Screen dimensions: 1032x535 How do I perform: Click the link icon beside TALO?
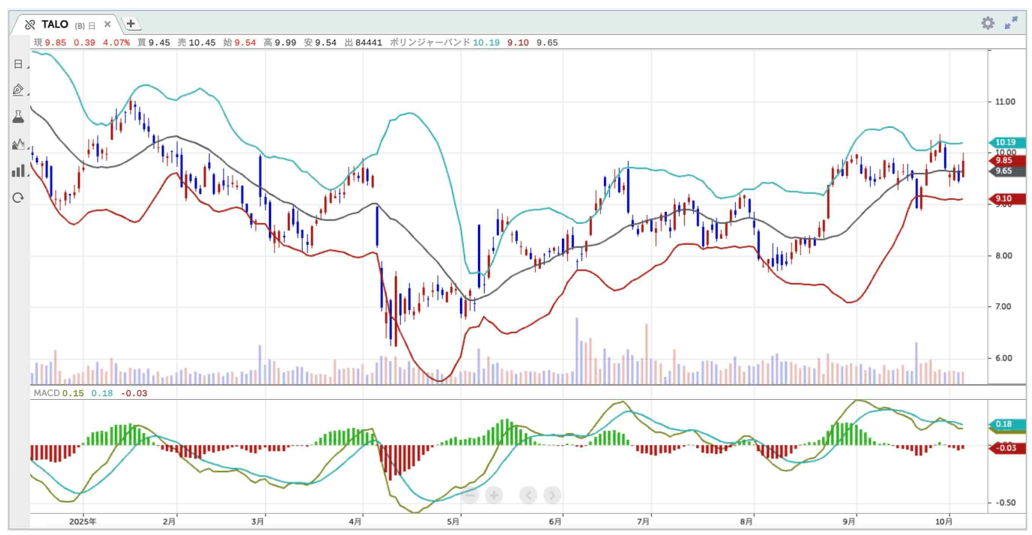click(x=30, y=24)
